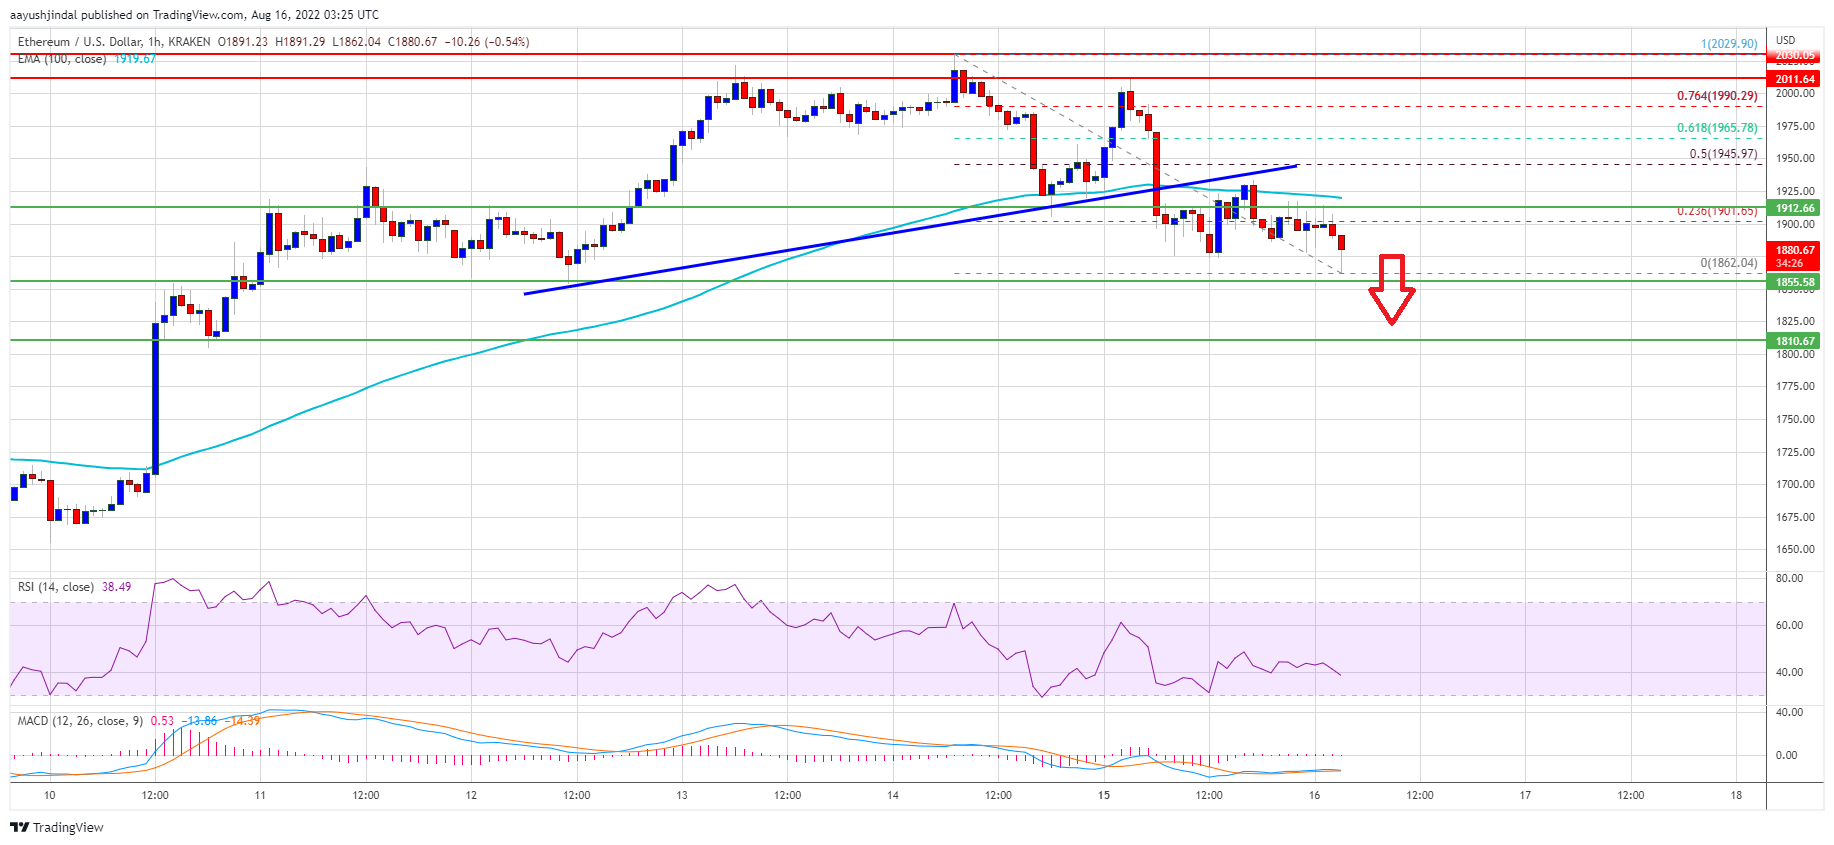
Task: Select the 0.764(1990.29) Fibonacci label
Action: point(1716,96)
